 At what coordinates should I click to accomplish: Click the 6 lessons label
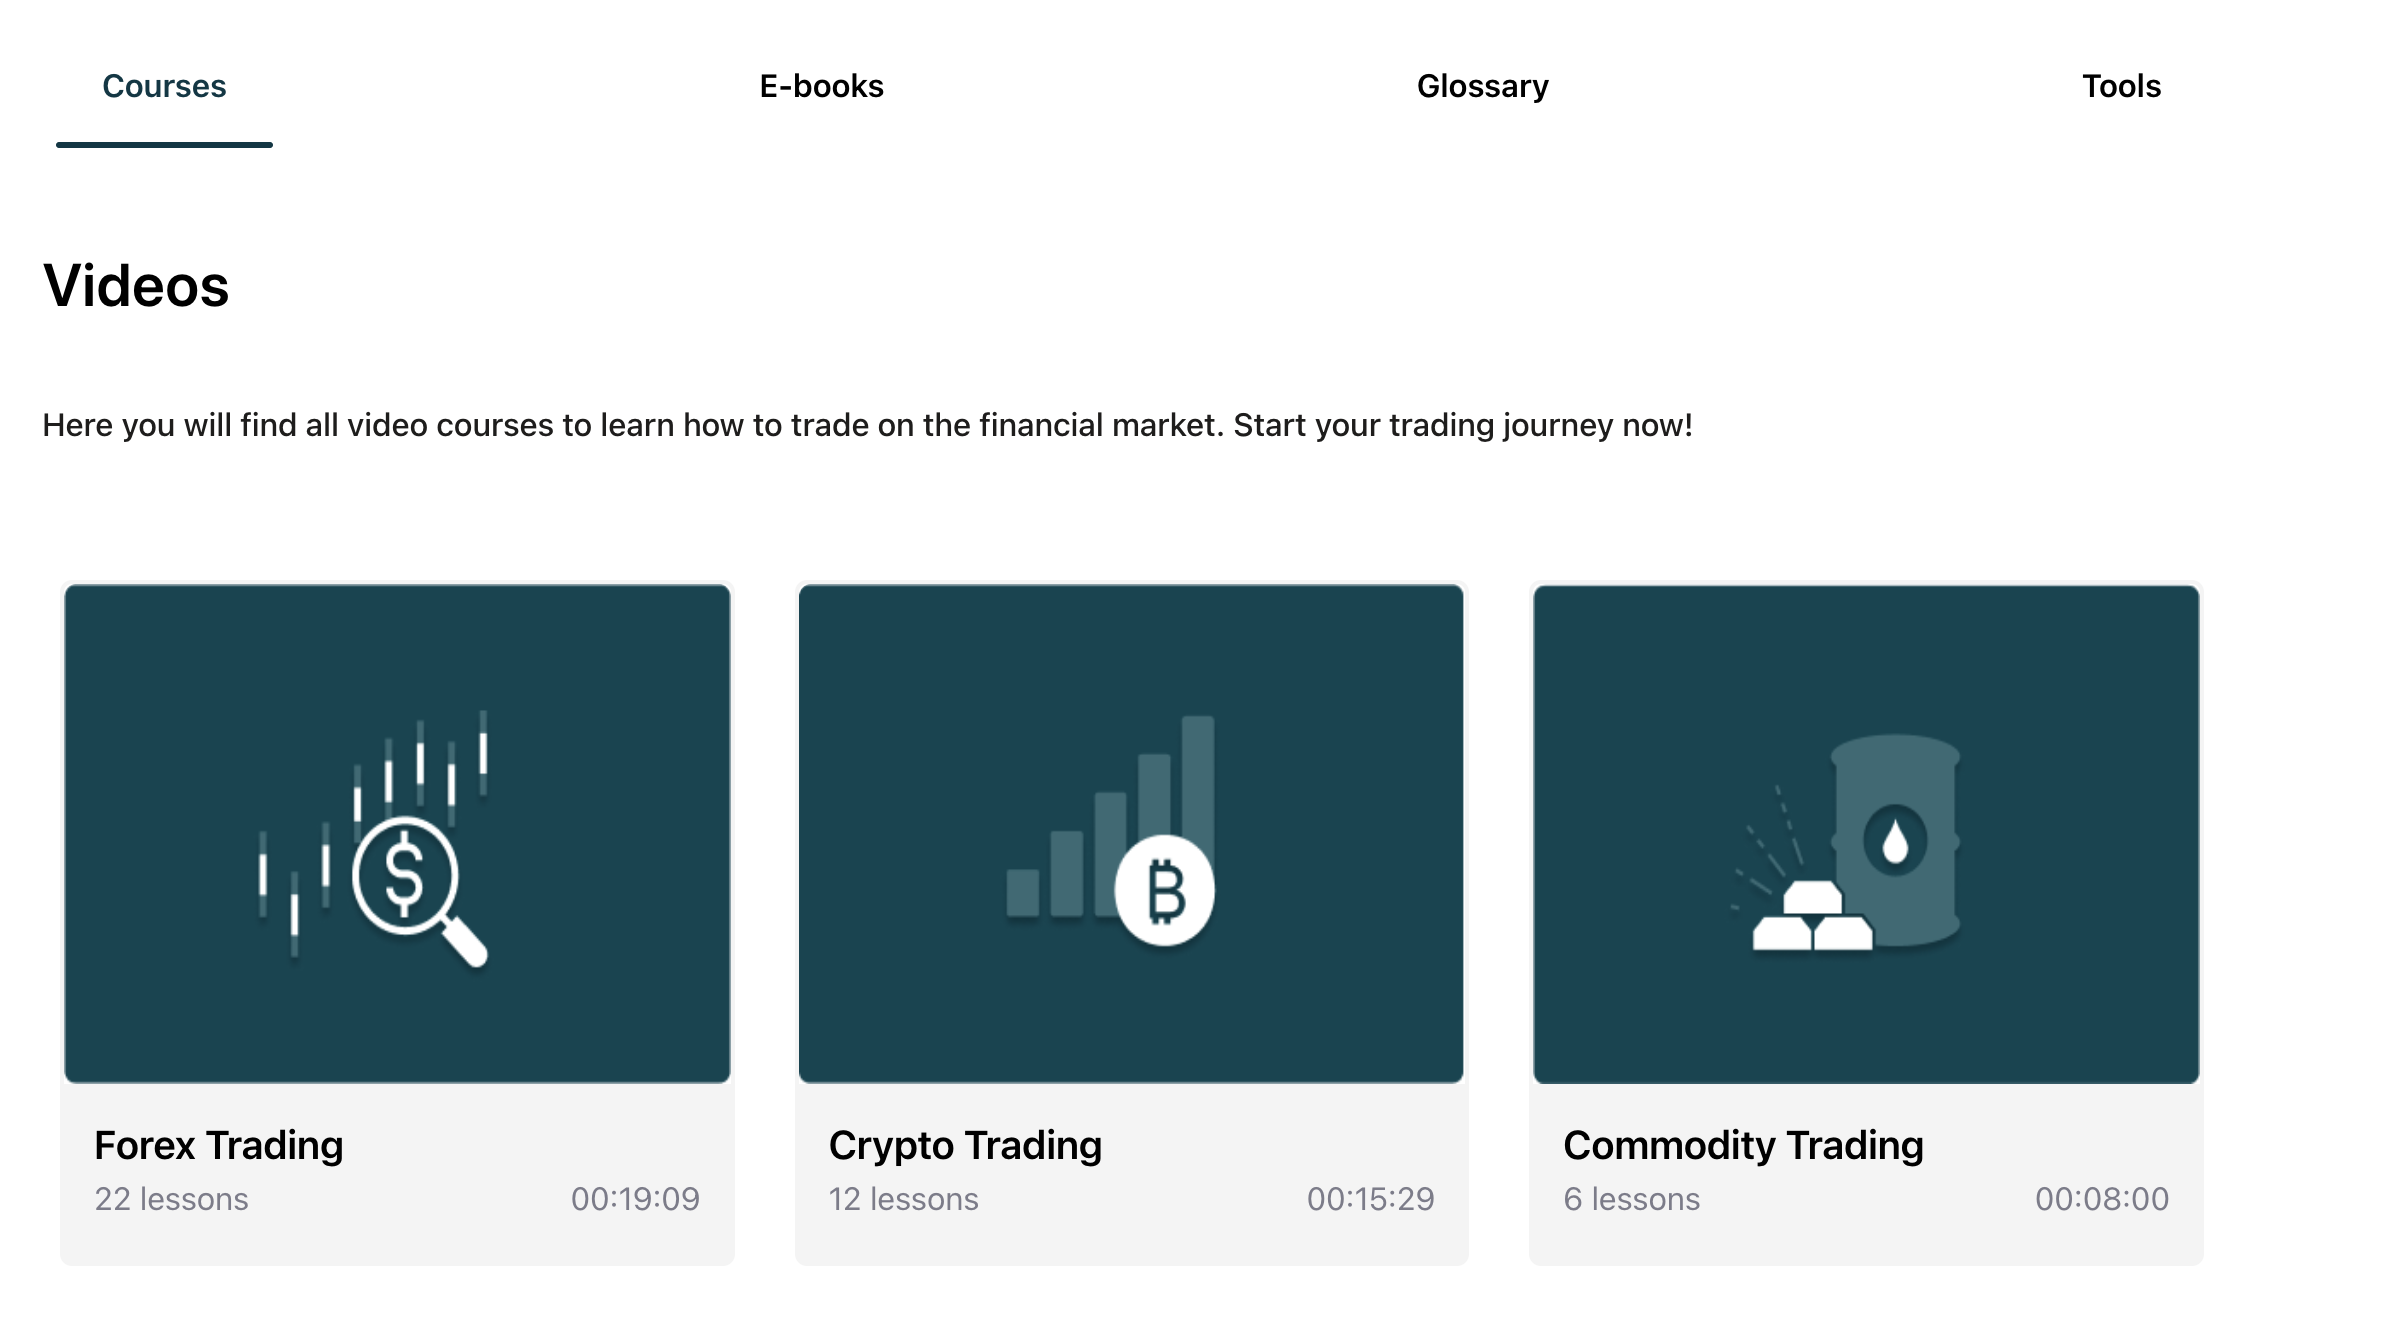pyautogui.click(x=1631, y=1199)
